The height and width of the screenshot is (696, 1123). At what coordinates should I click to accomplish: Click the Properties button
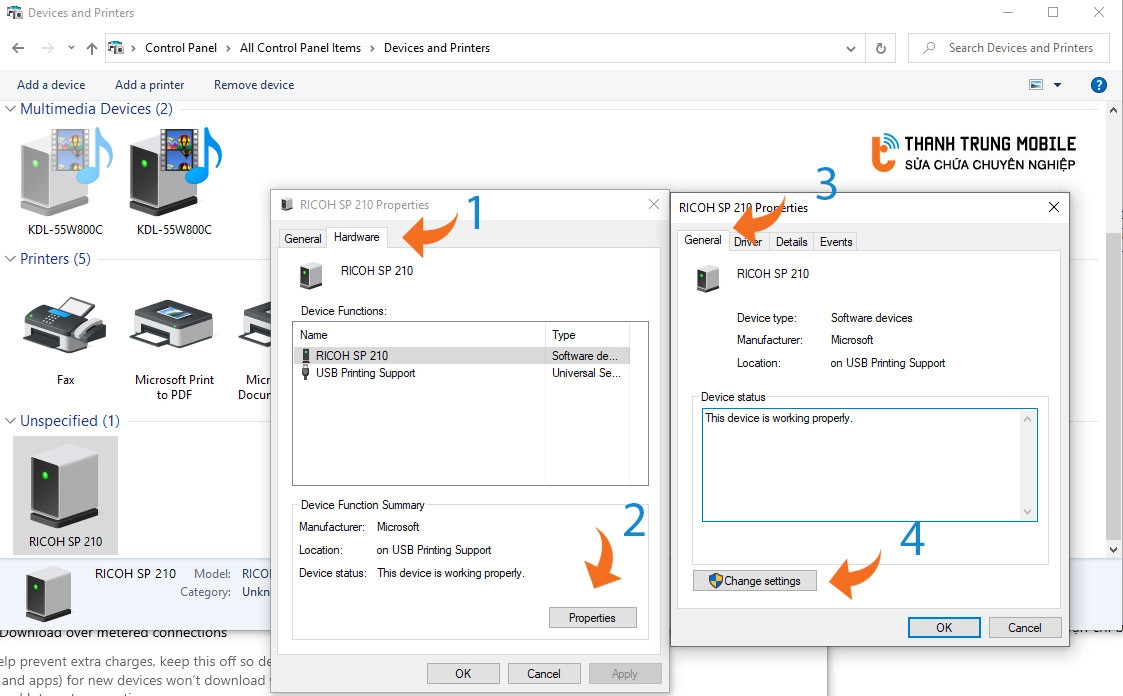click(x=592, y=618)
